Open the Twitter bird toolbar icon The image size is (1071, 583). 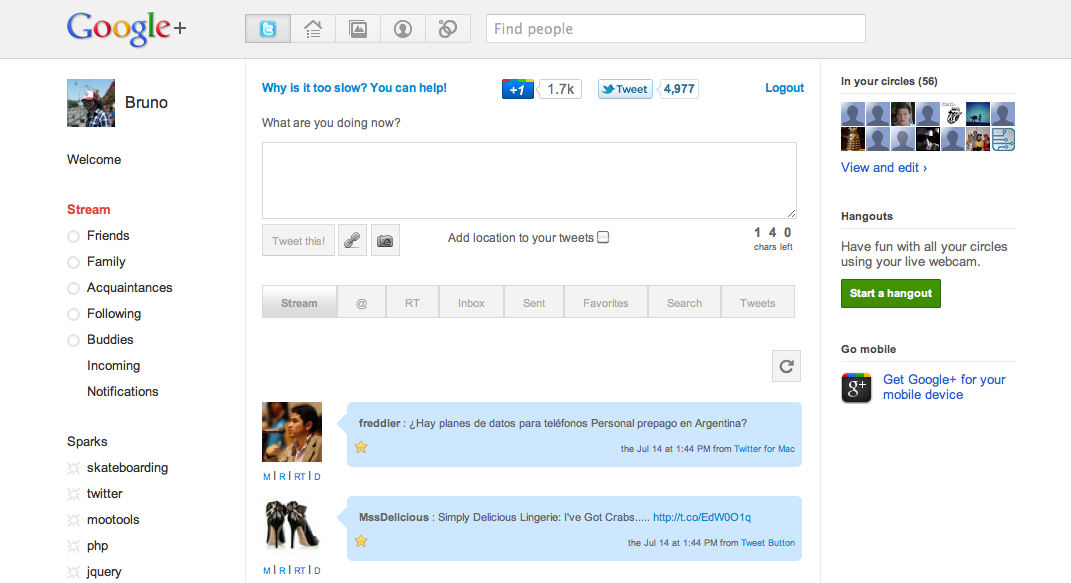(268, 29)
